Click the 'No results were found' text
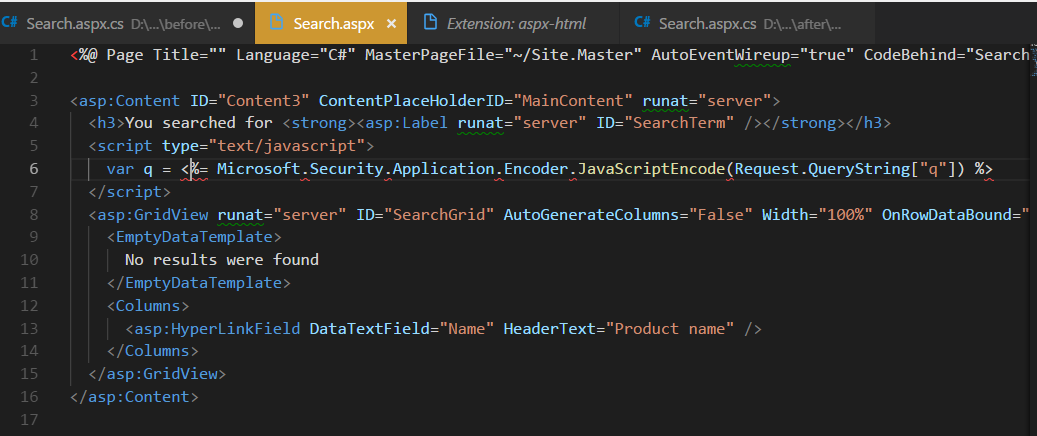This screenshot has width=1037, height=436. (x=221, y=259)
